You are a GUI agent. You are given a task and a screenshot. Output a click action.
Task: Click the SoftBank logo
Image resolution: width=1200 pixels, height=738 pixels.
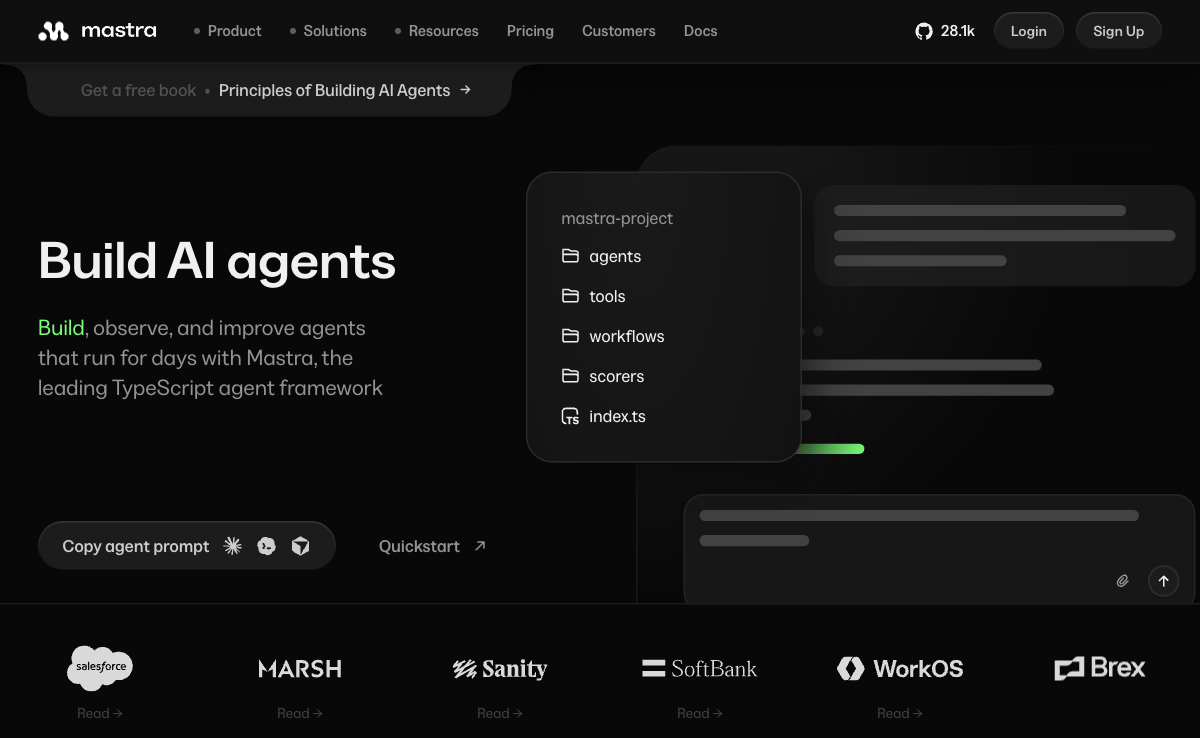point(700,668)
